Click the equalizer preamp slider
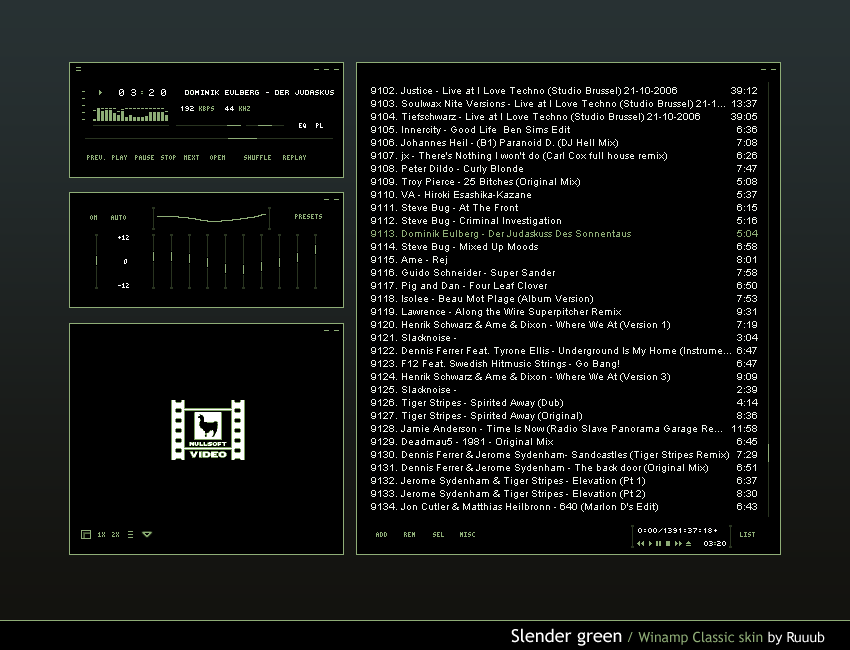Viewport: 850px width, 650px height. coord(96,261)
